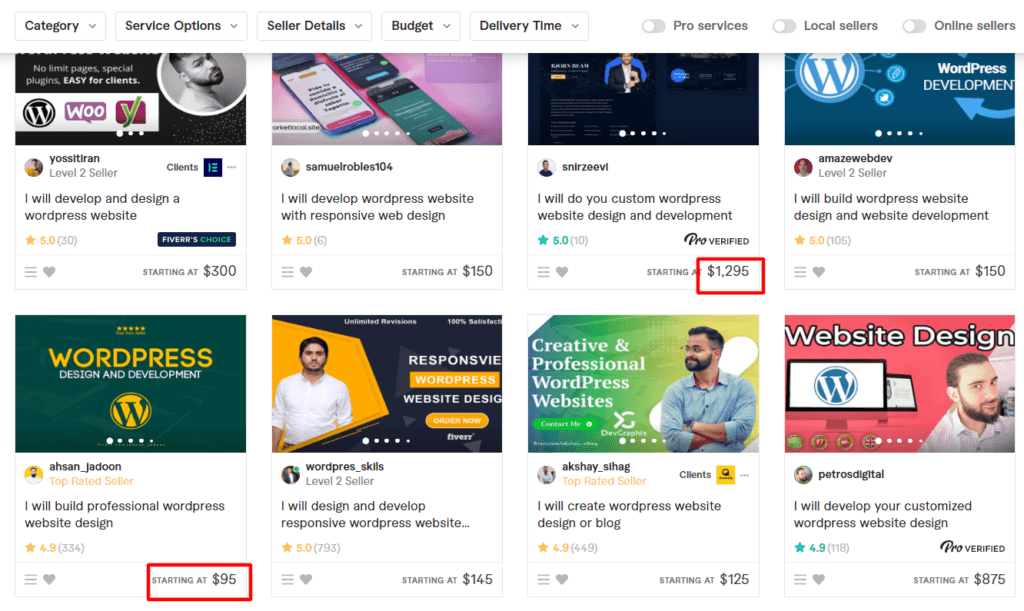Open list menu on yossitiran's gig
This screenshot has width=1024, height=611.
click(31, 272)
